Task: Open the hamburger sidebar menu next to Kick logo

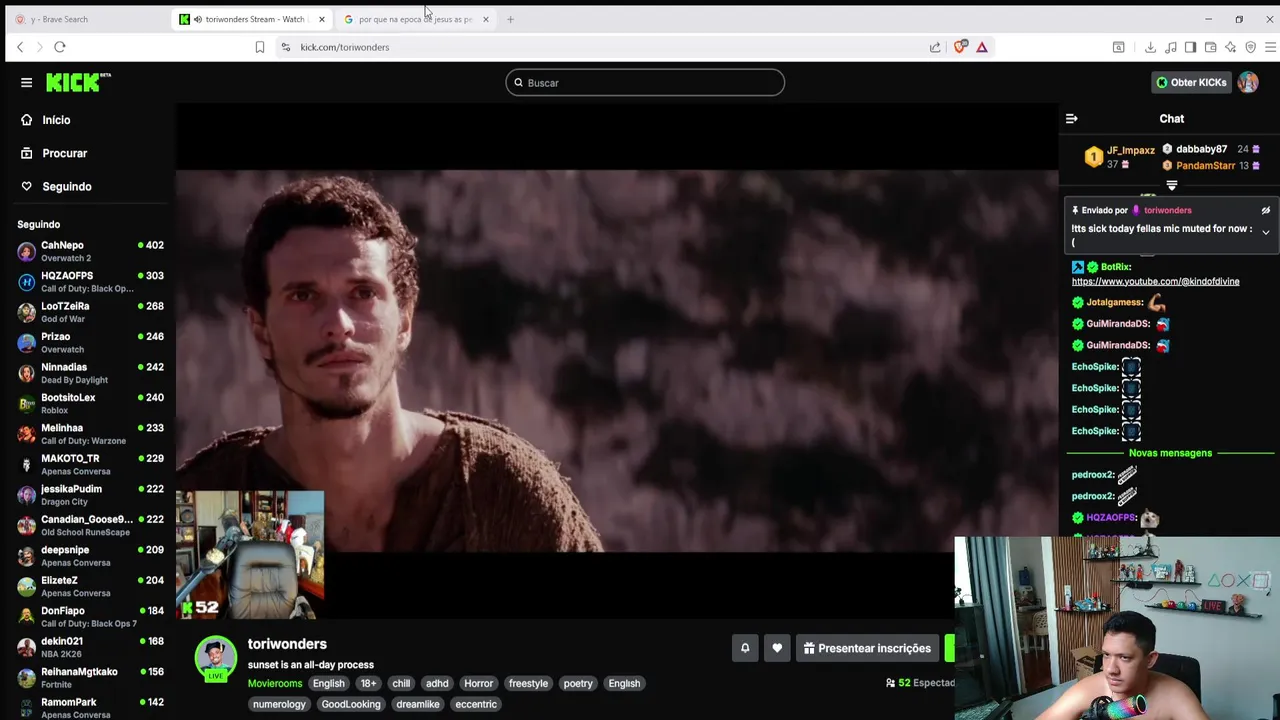Action: (27, 83)
